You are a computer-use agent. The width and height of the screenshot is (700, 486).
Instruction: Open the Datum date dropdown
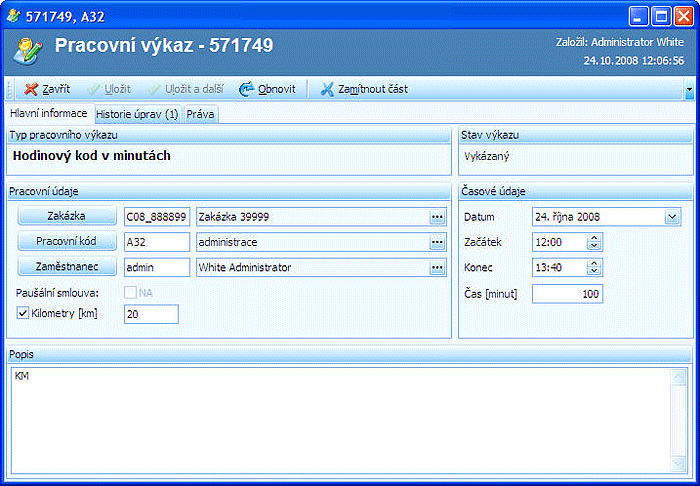pyautogui.click(x=670, y=216)
